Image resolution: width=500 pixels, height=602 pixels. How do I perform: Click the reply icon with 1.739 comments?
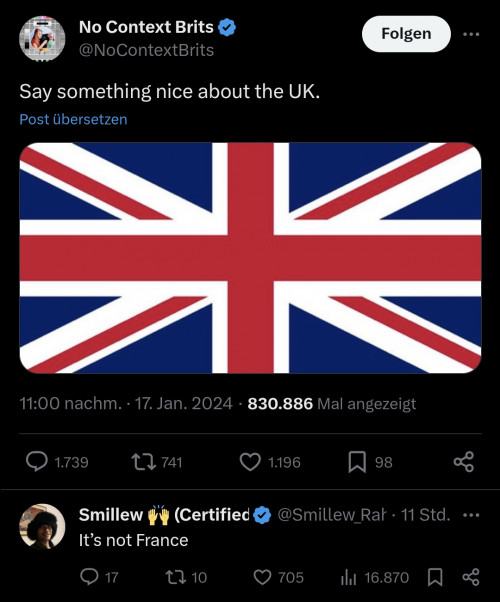tap(37, 462)
